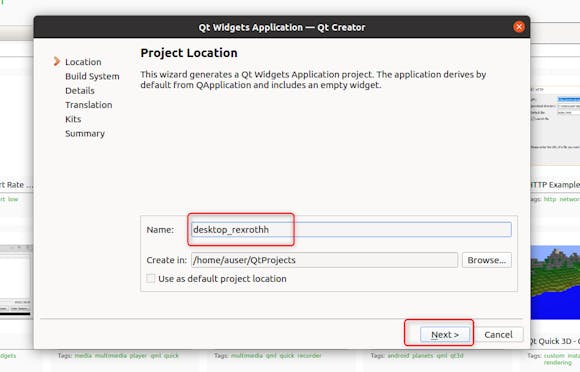
Task: Click the Next button
Action: pyautogui.click(x=445, y=334)
